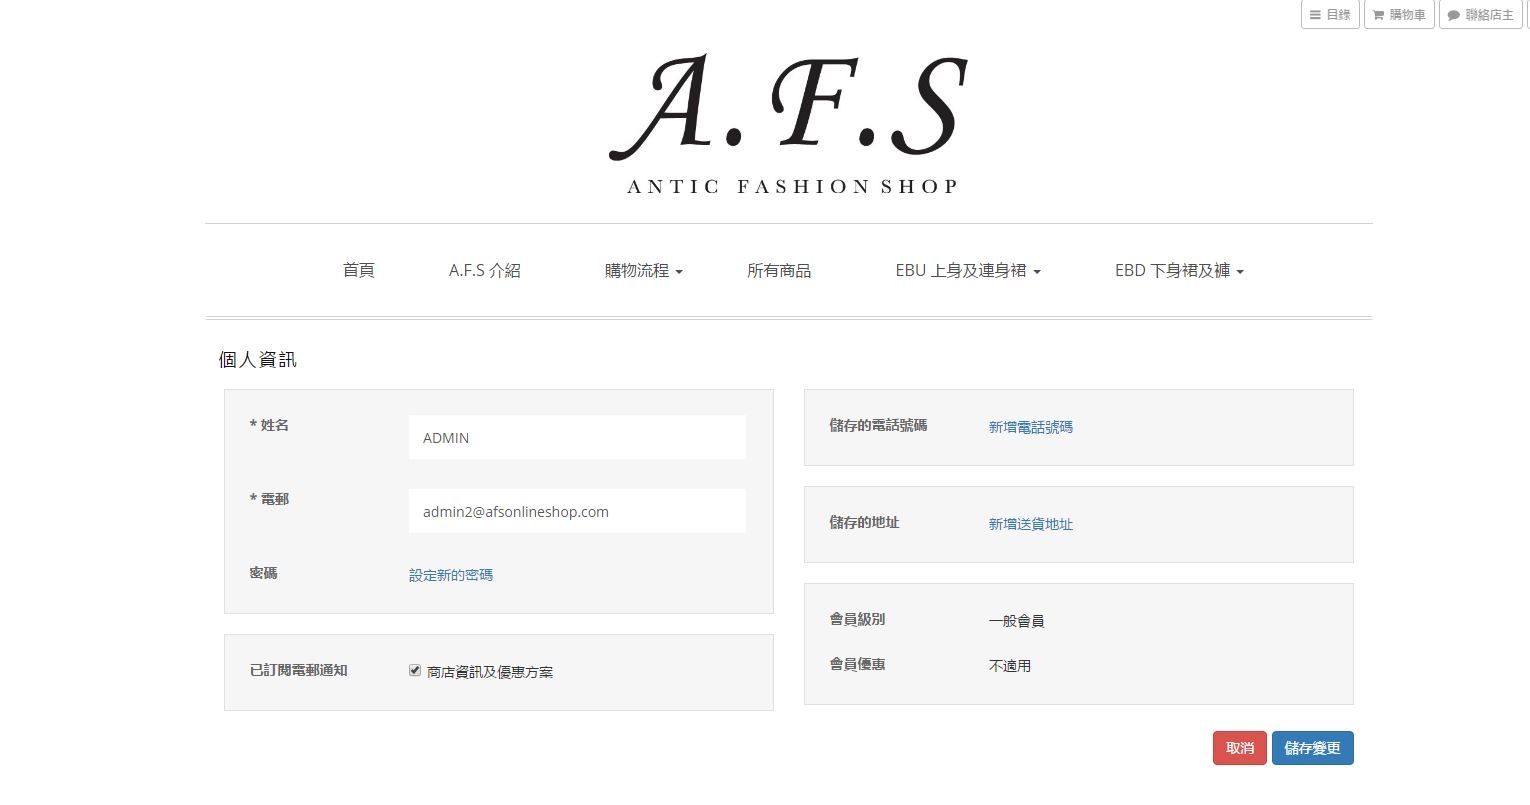The width and height of the screenshot is (1530, 805).
Task: Click the 設定新的密碼 link
Action: [451, 575]
